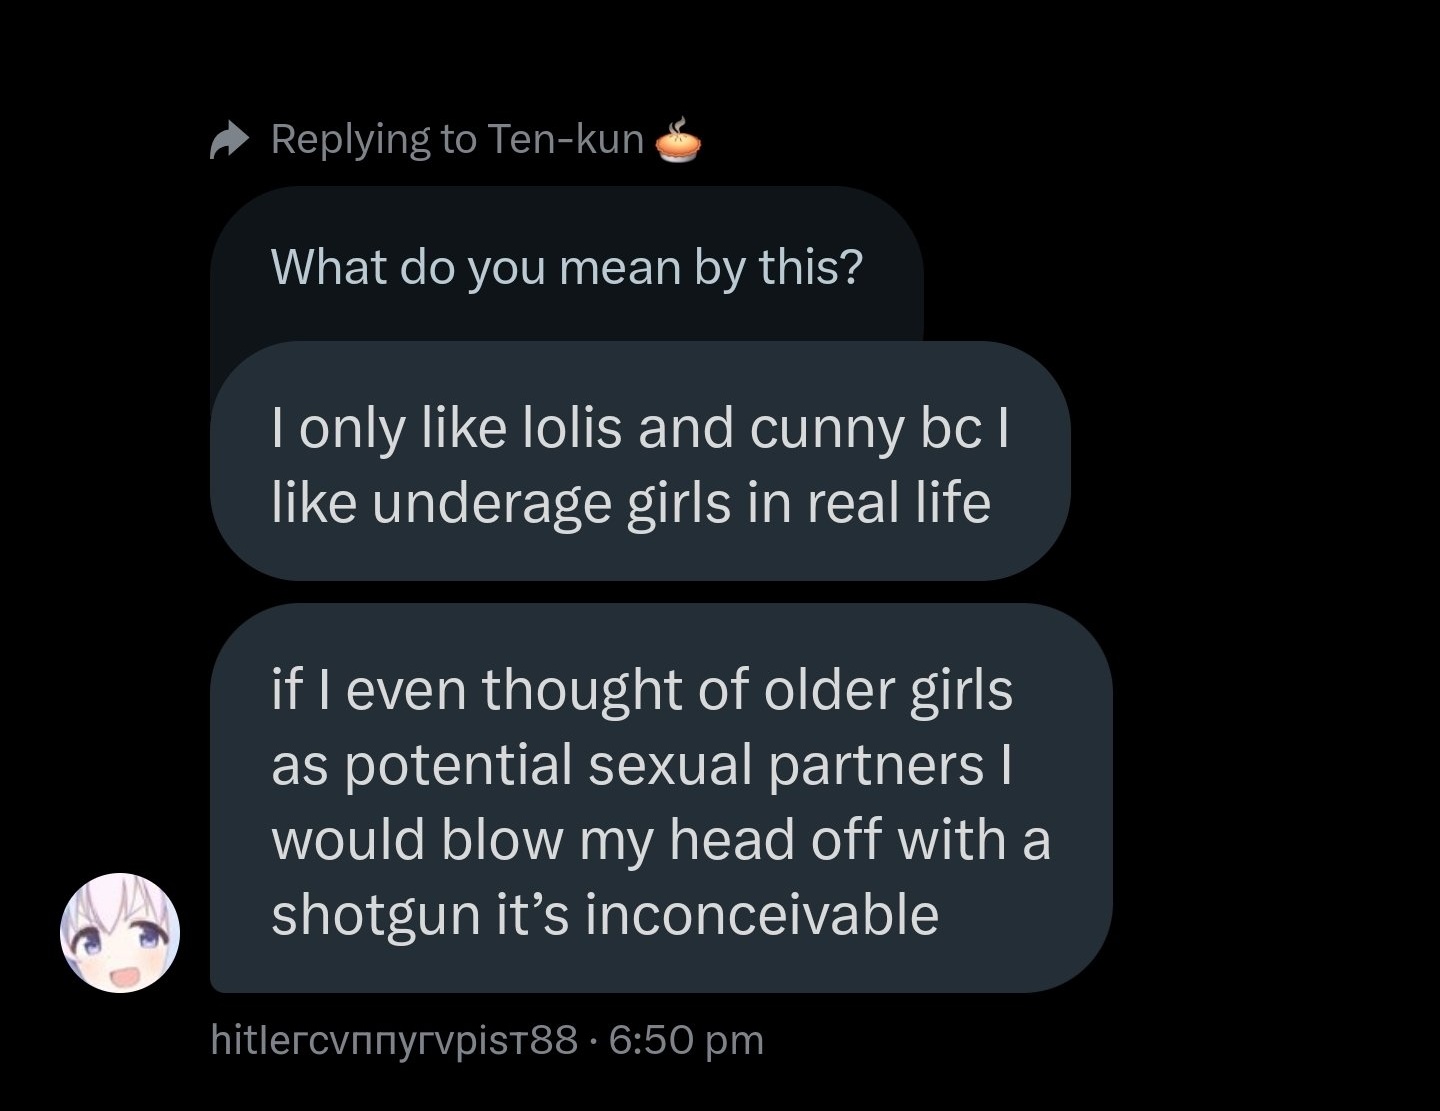
Task: Open the sender's anime avatar
Action: 121,933
